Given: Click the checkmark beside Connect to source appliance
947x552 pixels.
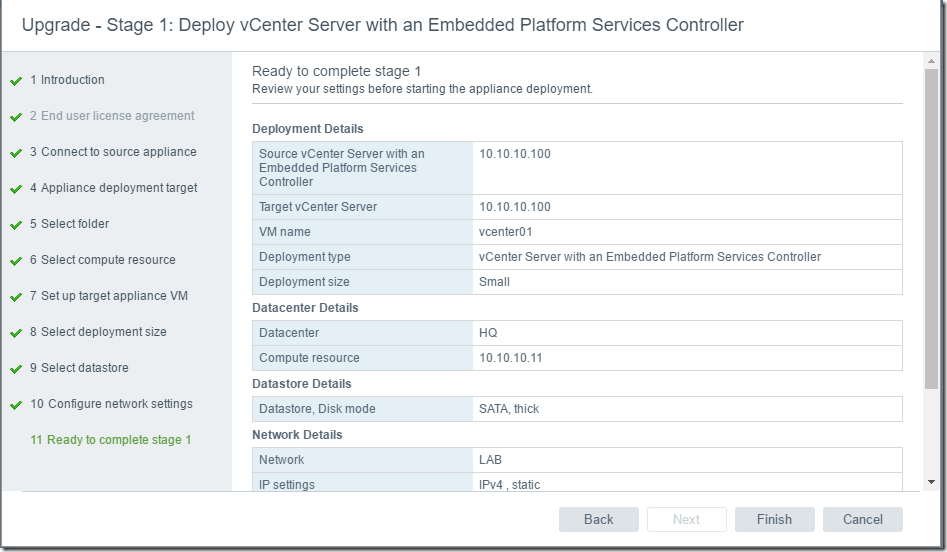Looking at the screenshot, I should click(x=16, y=153).
